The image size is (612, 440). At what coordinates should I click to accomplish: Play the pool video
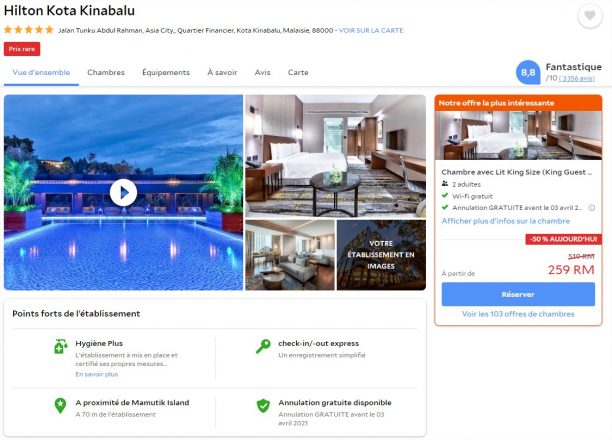pos(123,192)
